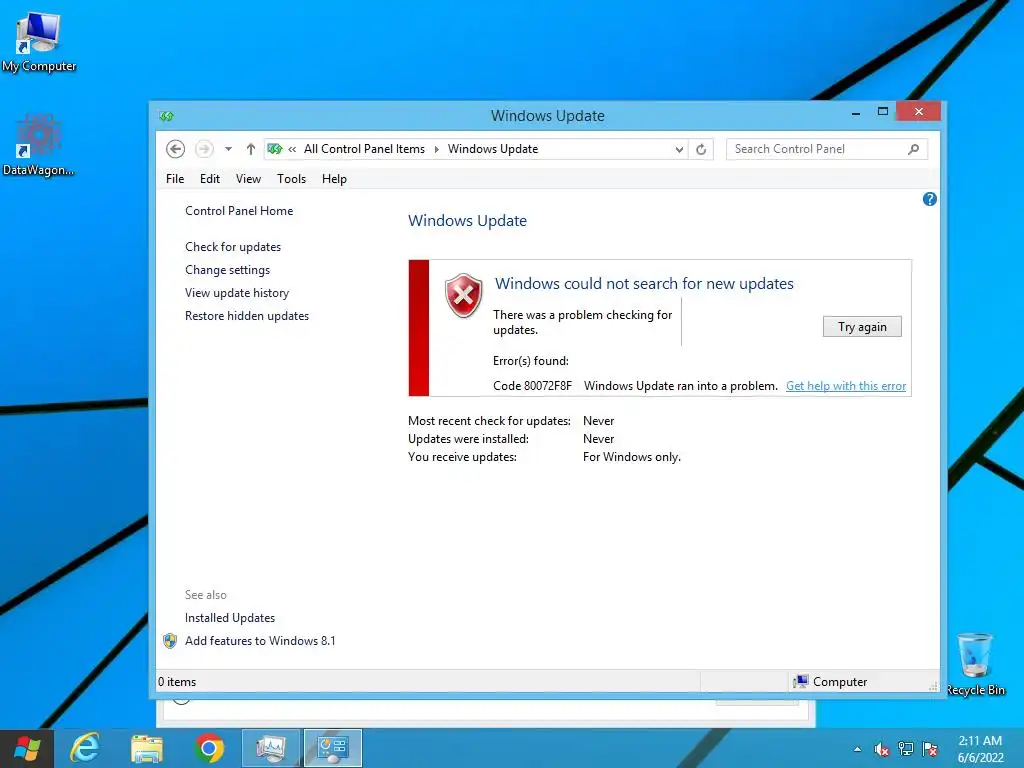Open View update history
Screen dimensions: 1024x768
(x=237, y=293)
